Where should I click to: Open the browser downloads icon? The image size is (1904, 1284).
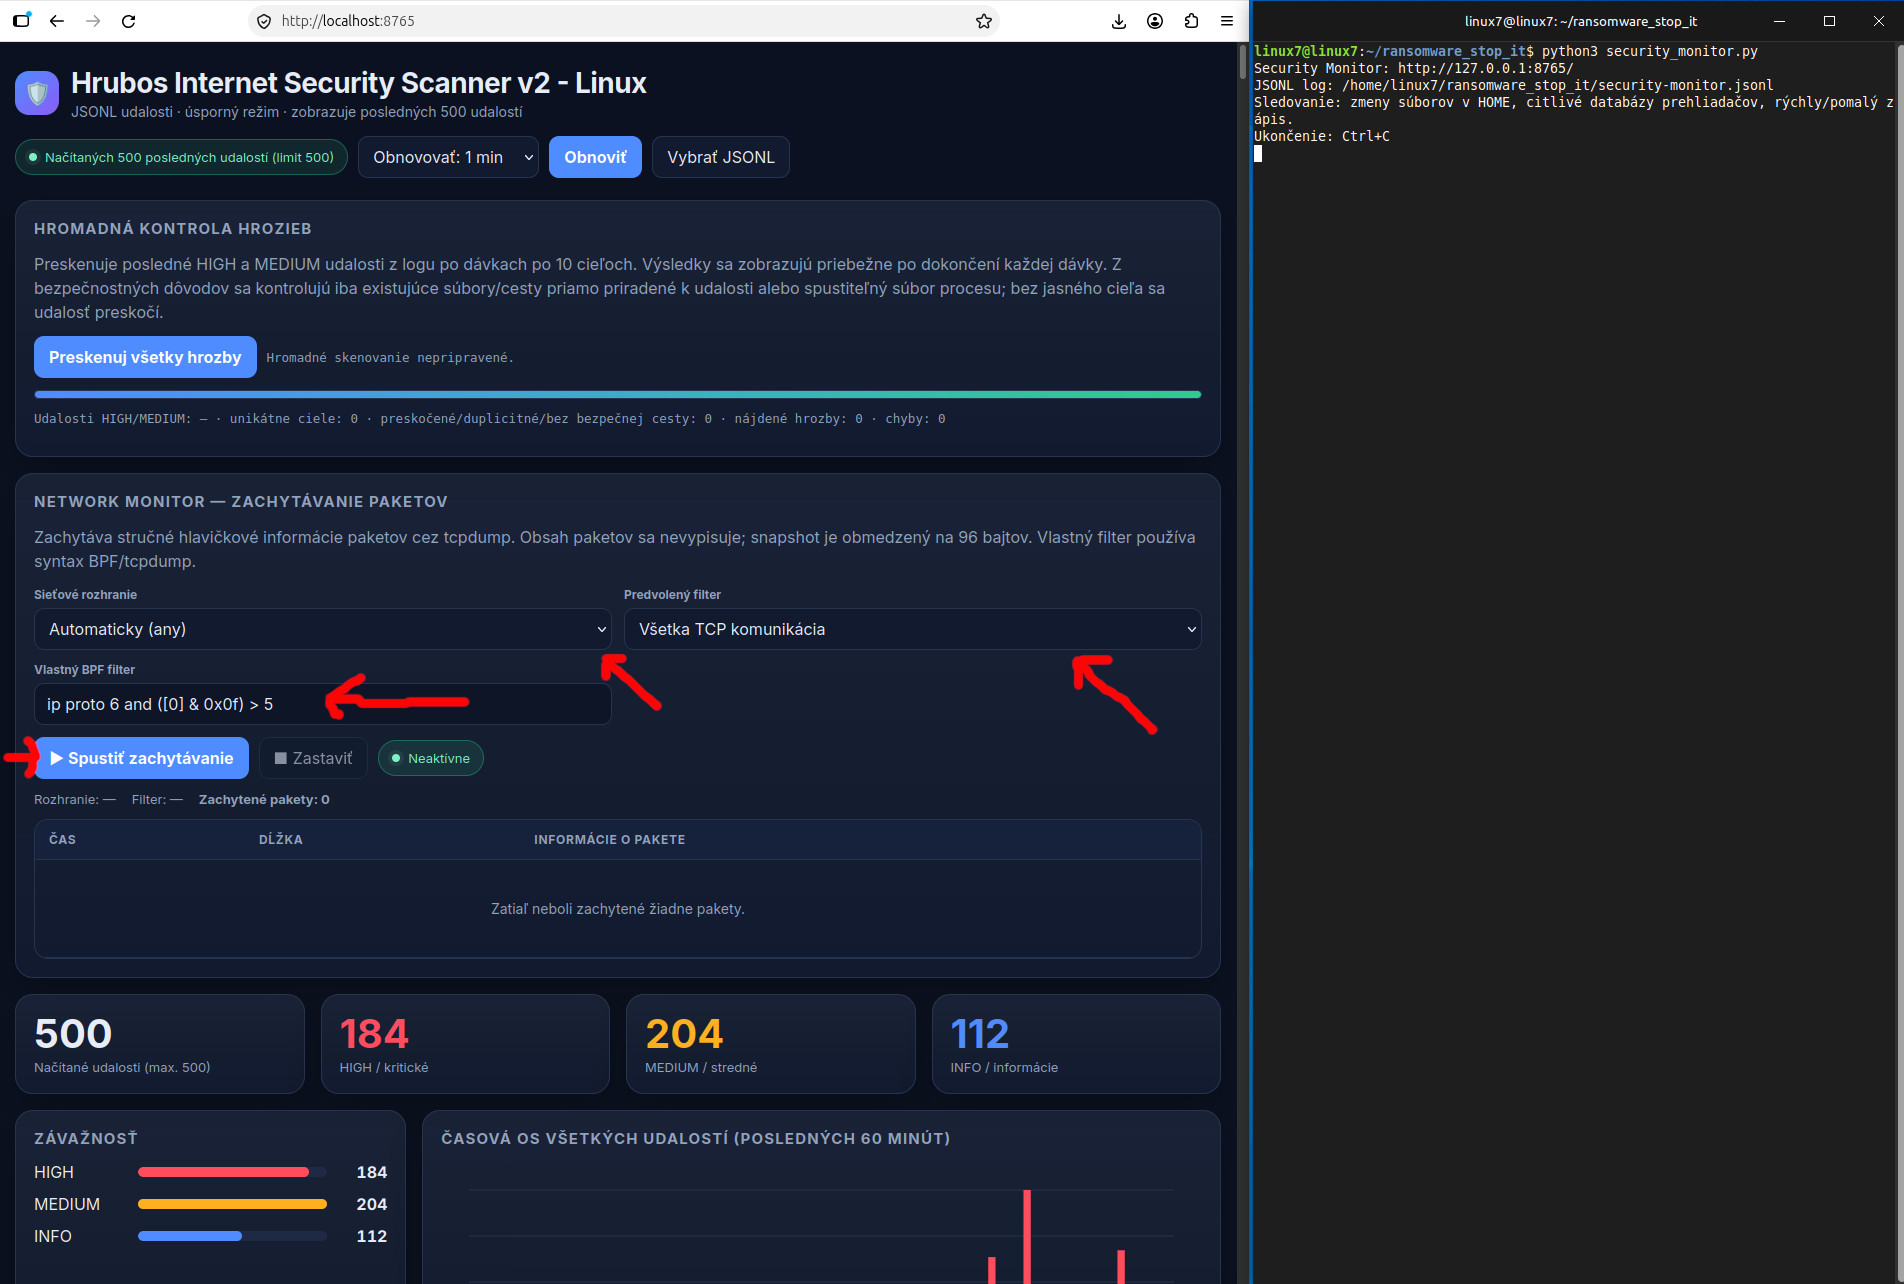pos(1119,21)
